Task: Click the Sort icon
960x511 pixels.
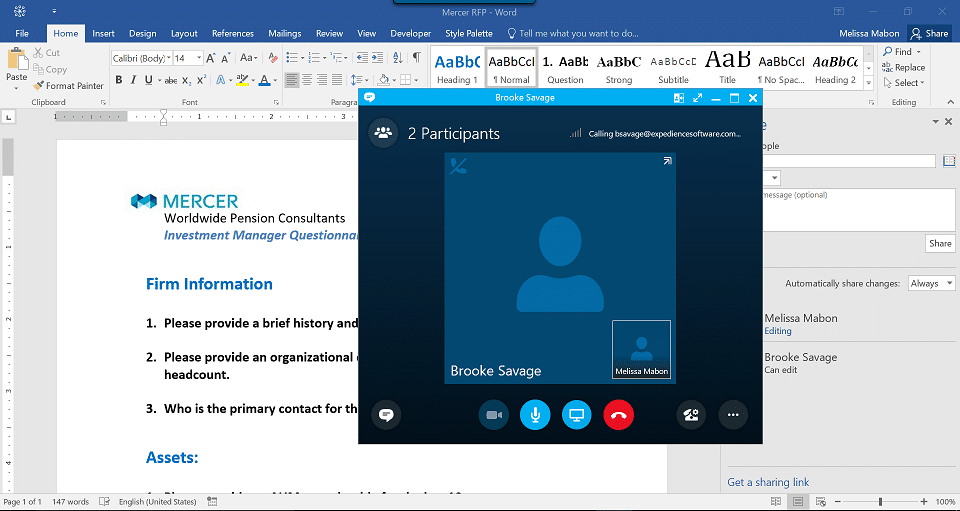Action: (398, 58)
